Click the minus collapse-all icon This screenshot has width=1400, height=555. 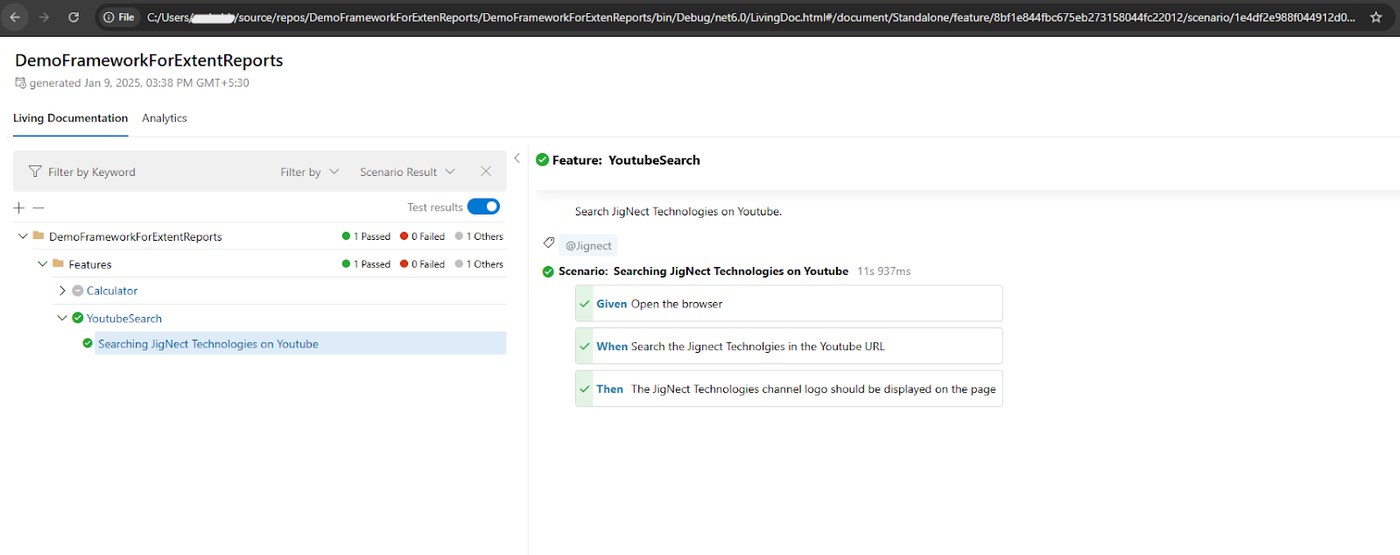[x=39, y=207]
